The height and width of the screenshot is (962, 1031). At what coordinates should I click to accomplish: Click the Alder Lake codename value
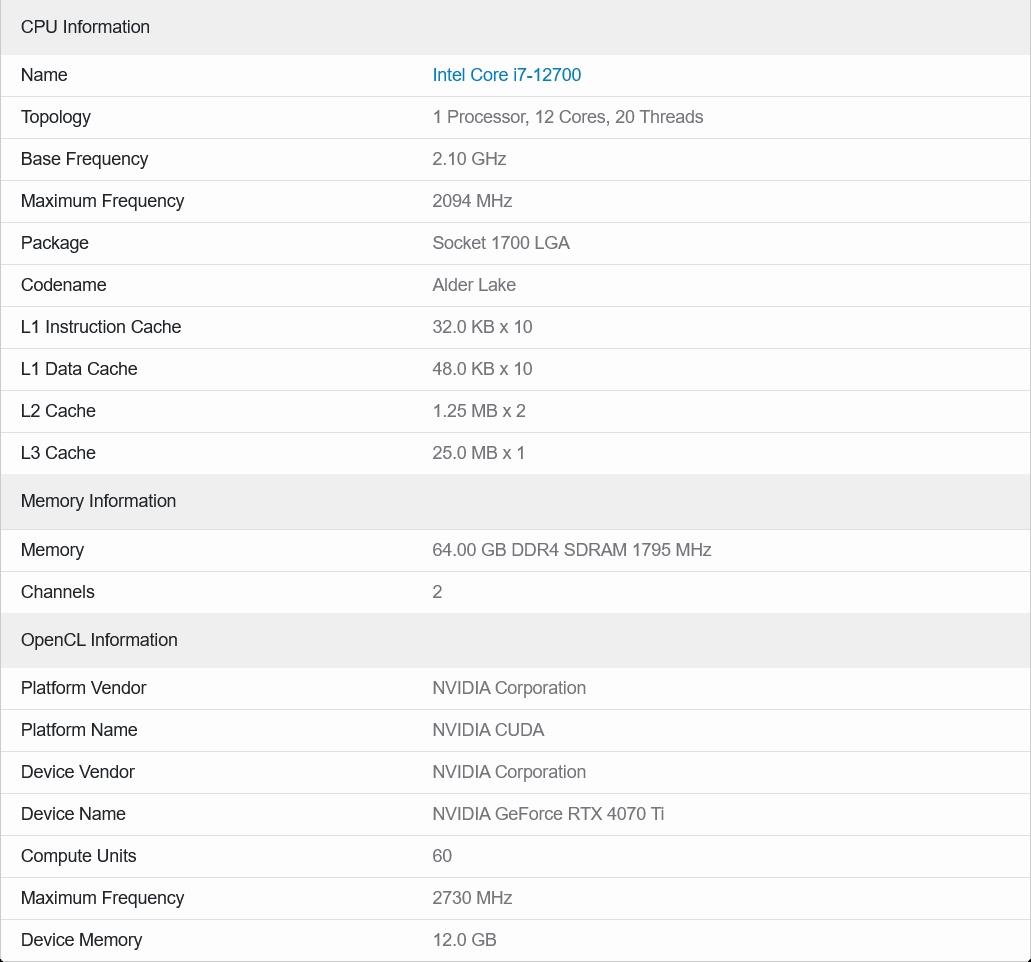(474, 285)
